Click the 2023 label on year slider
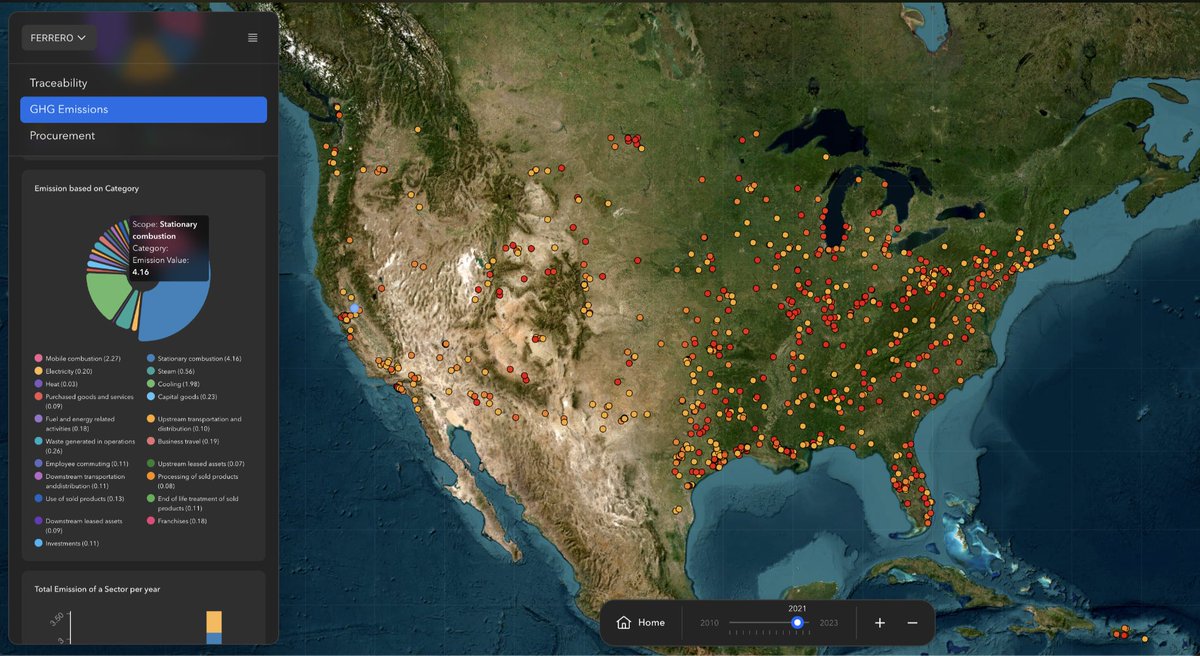This screenshot has height=656, width=1200. pyautogui.click(x=829, y=623)
